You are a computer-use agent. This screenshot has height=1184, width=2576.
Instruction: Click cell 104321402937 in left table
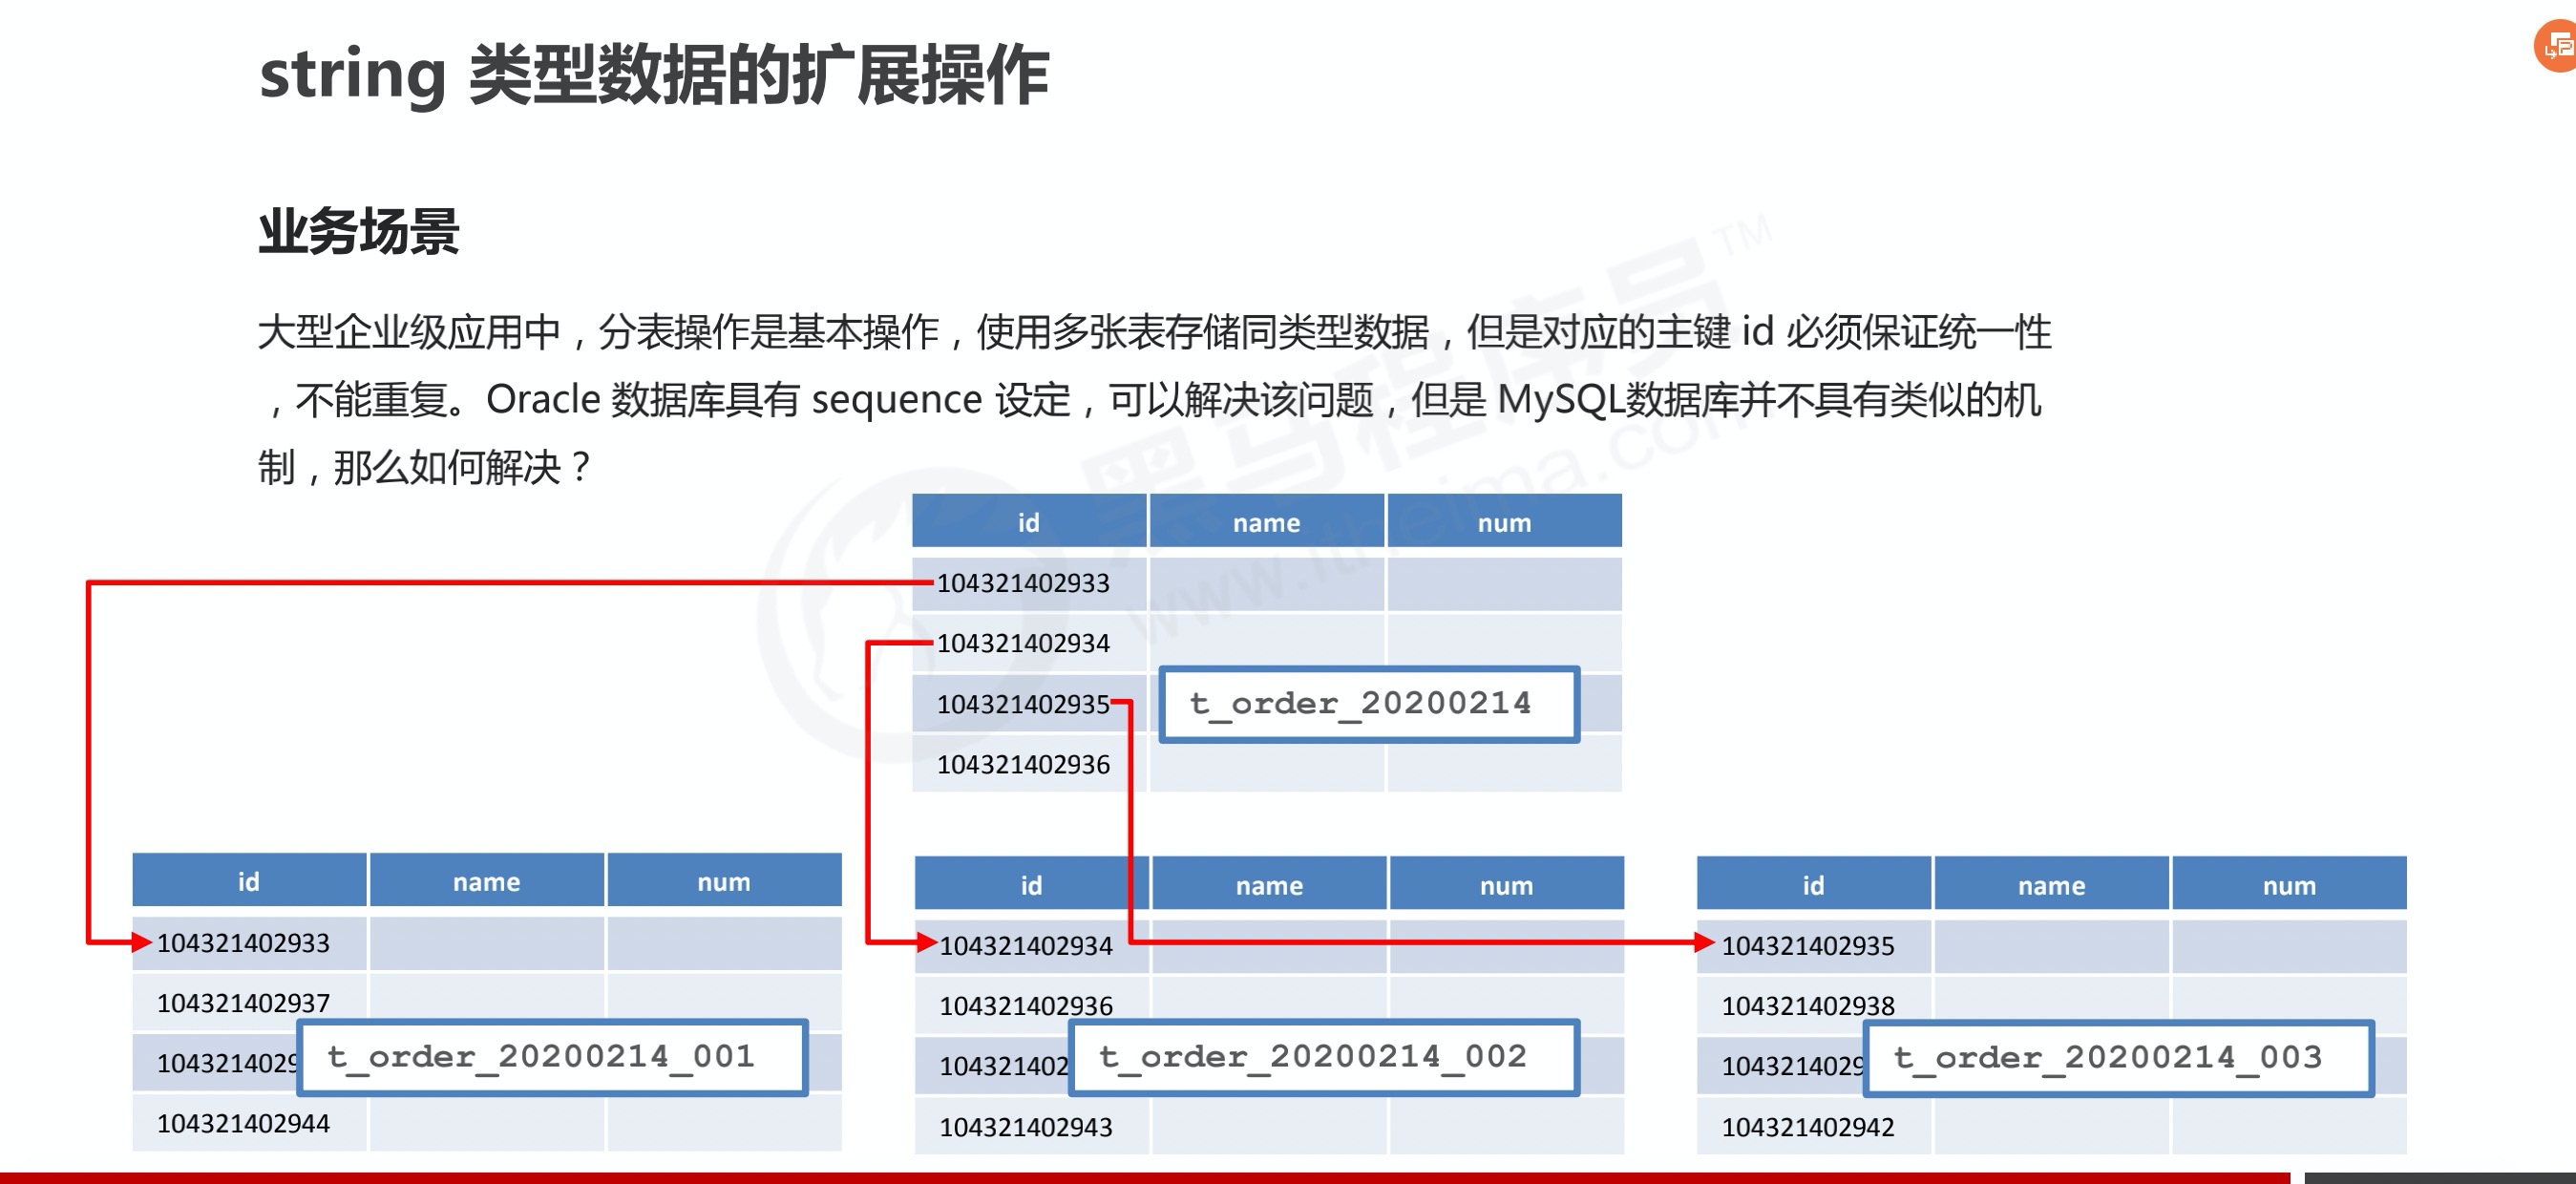243,1003
